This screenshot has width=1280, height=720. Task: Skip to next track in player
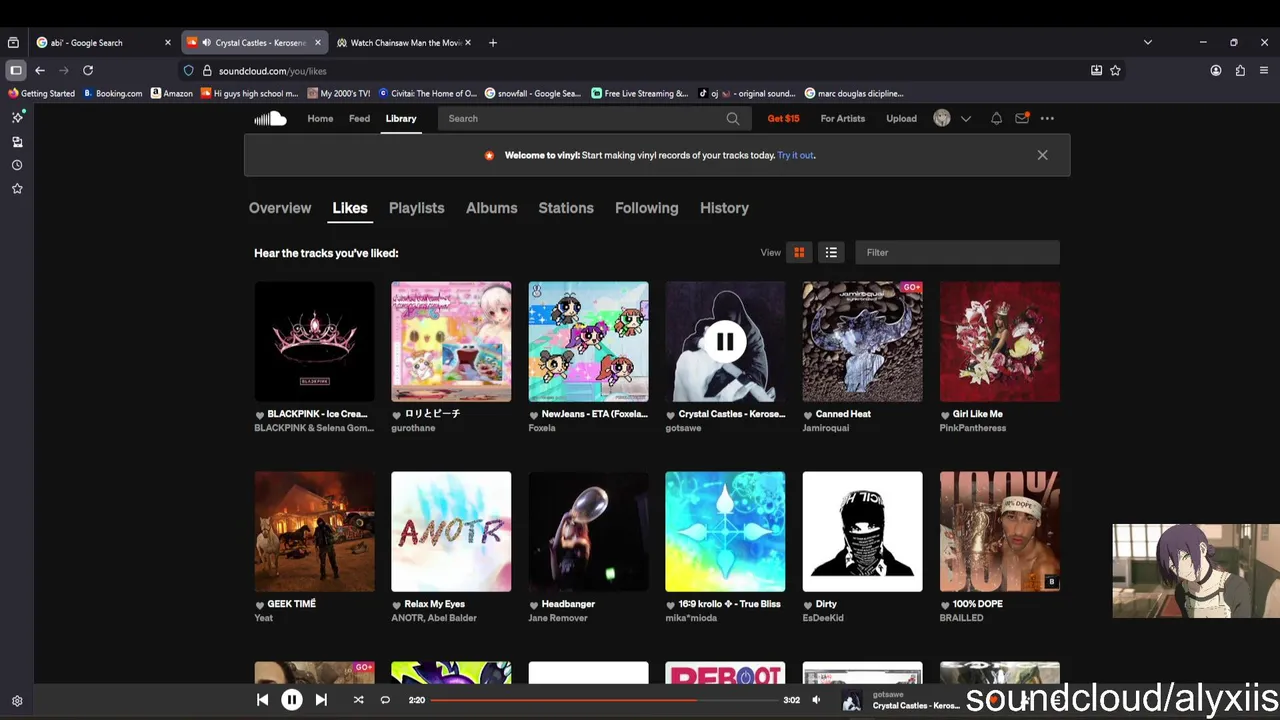point(321,700)
